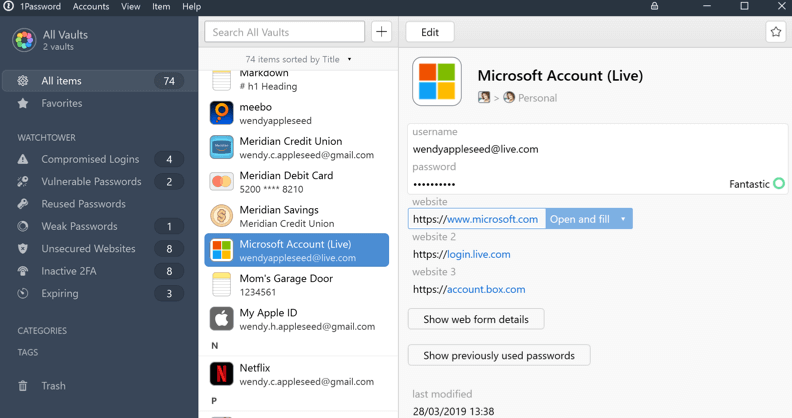Screen dimensions: 792x418
Task: Select All items in sidebar
Action: tap(100, 81)
